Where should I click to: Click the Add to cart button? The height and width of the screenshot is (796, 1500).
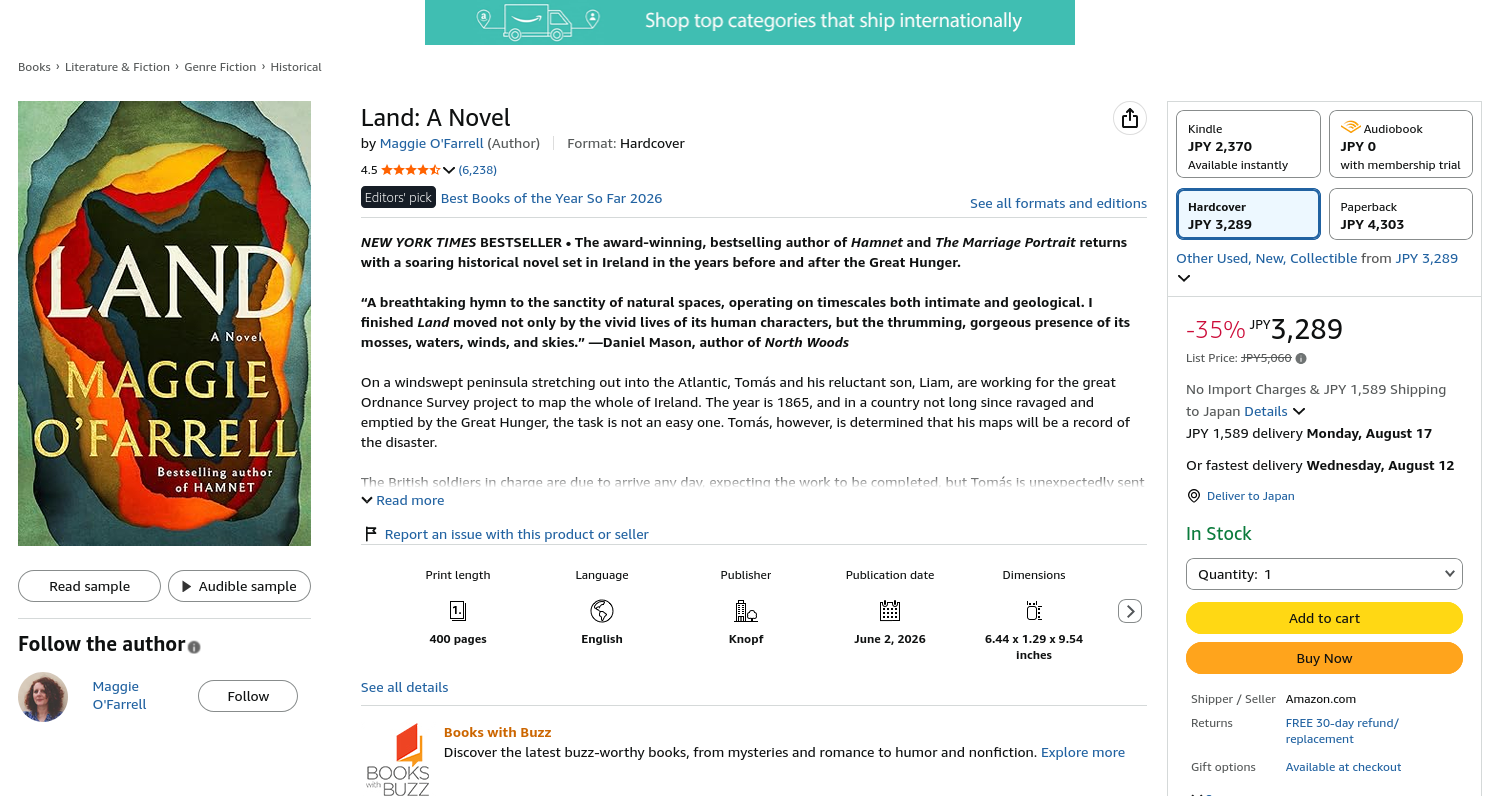coord(1324,618)
